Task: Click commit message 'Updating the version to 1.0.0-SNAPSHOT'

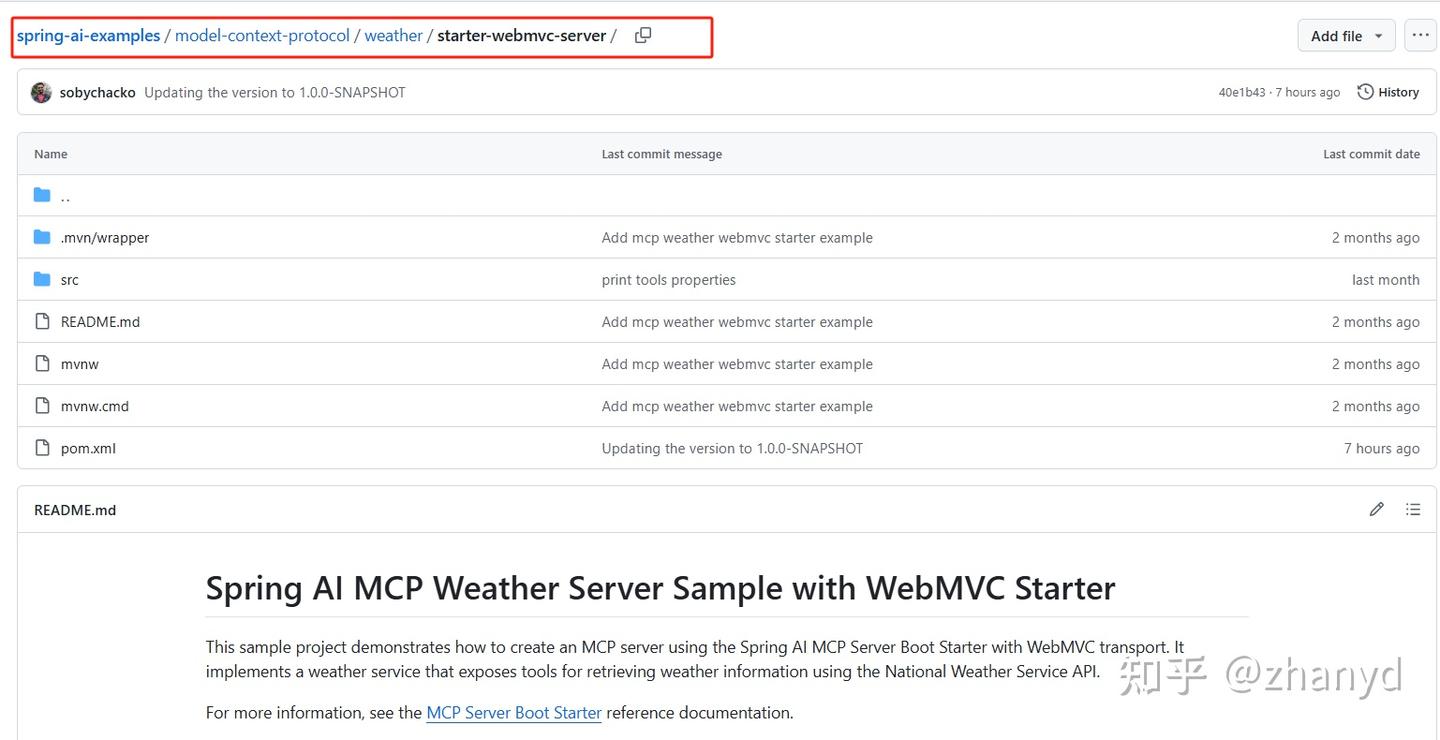Action: click(x=732, y=448)
